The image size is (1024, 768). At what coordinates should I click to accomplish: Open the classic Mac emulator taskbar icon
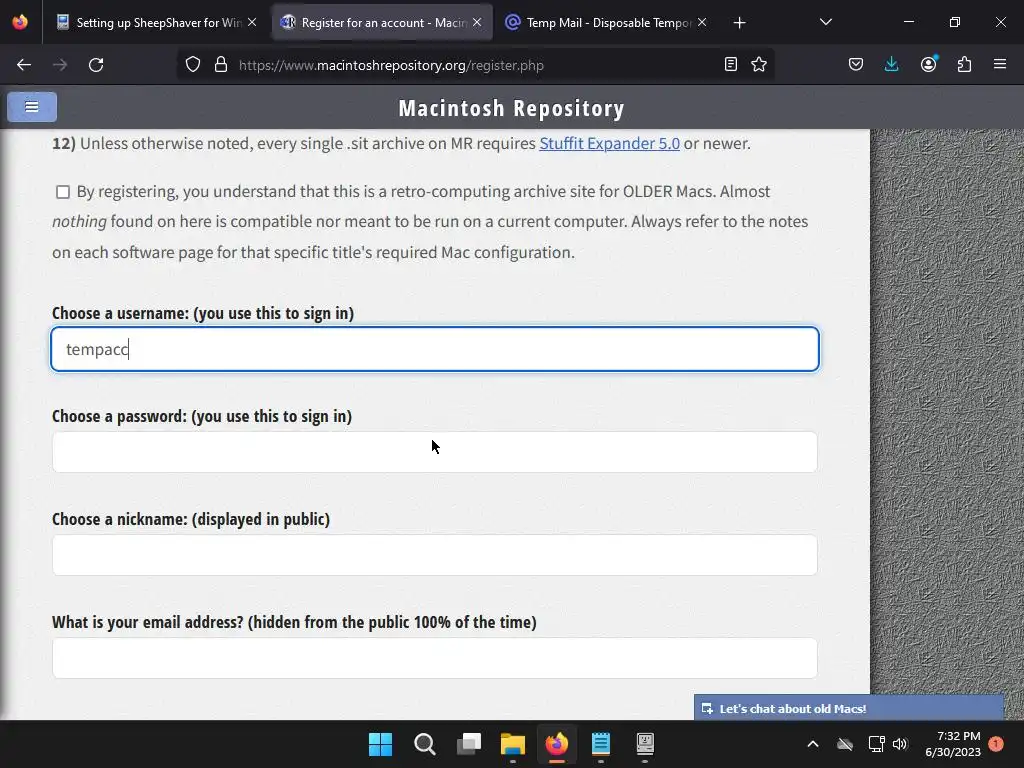pos(645,744)
